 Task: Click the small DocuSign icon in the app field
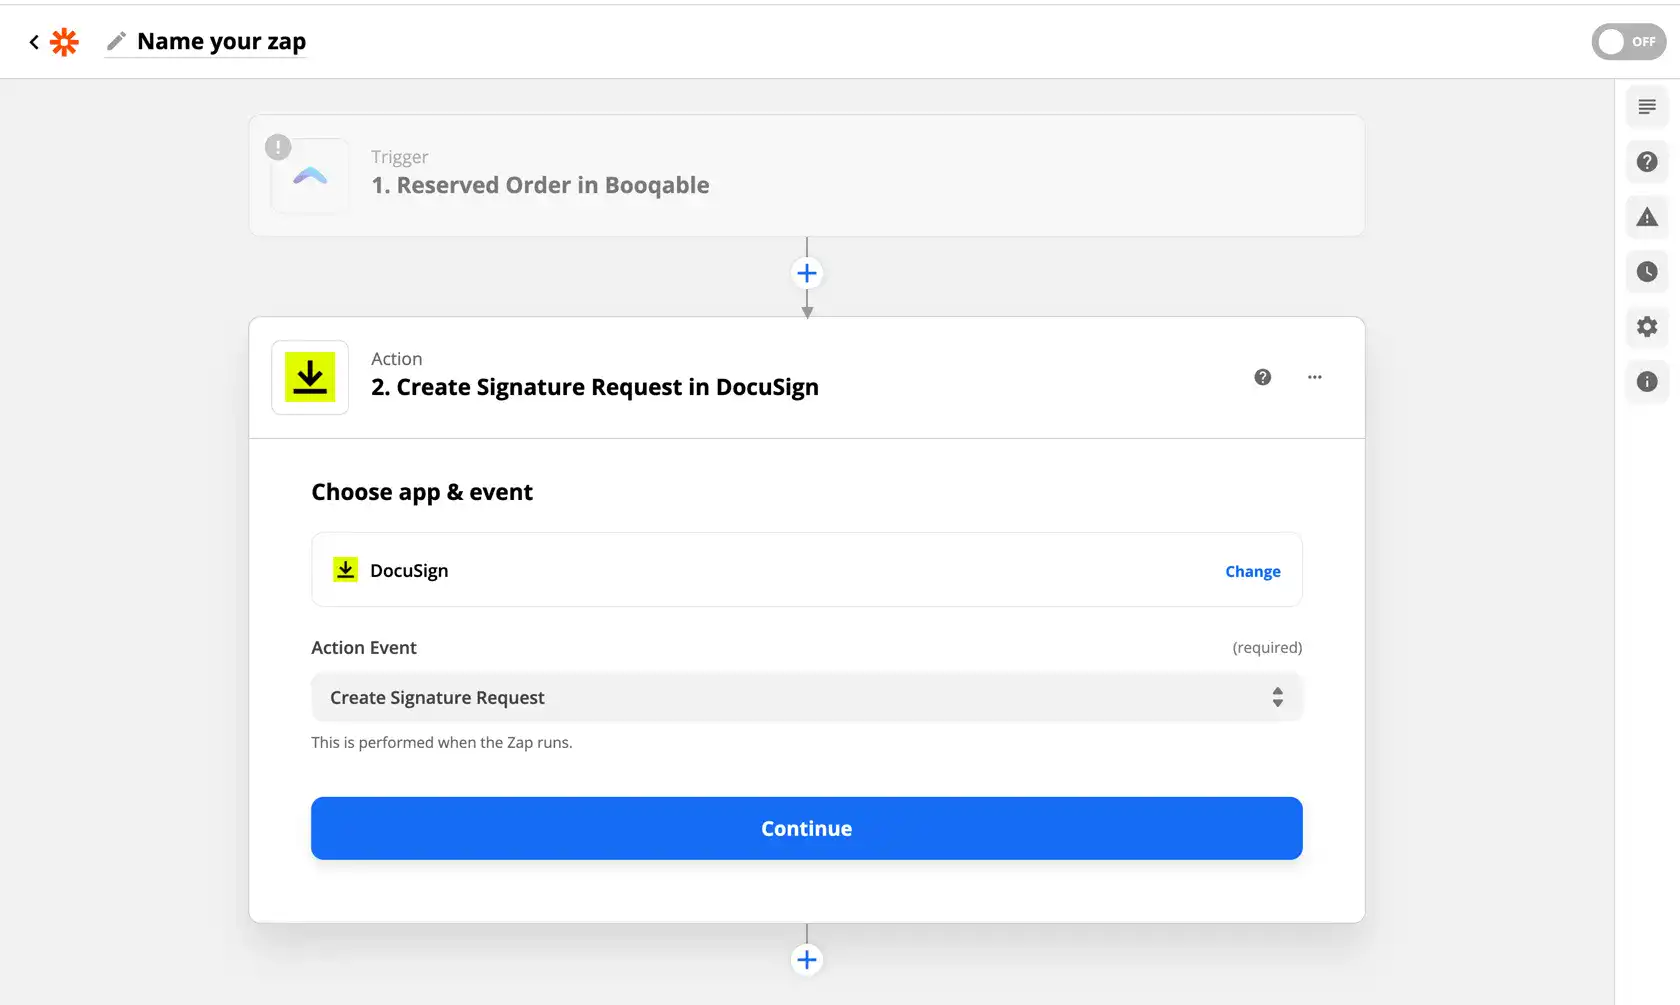tap(345, 570)
